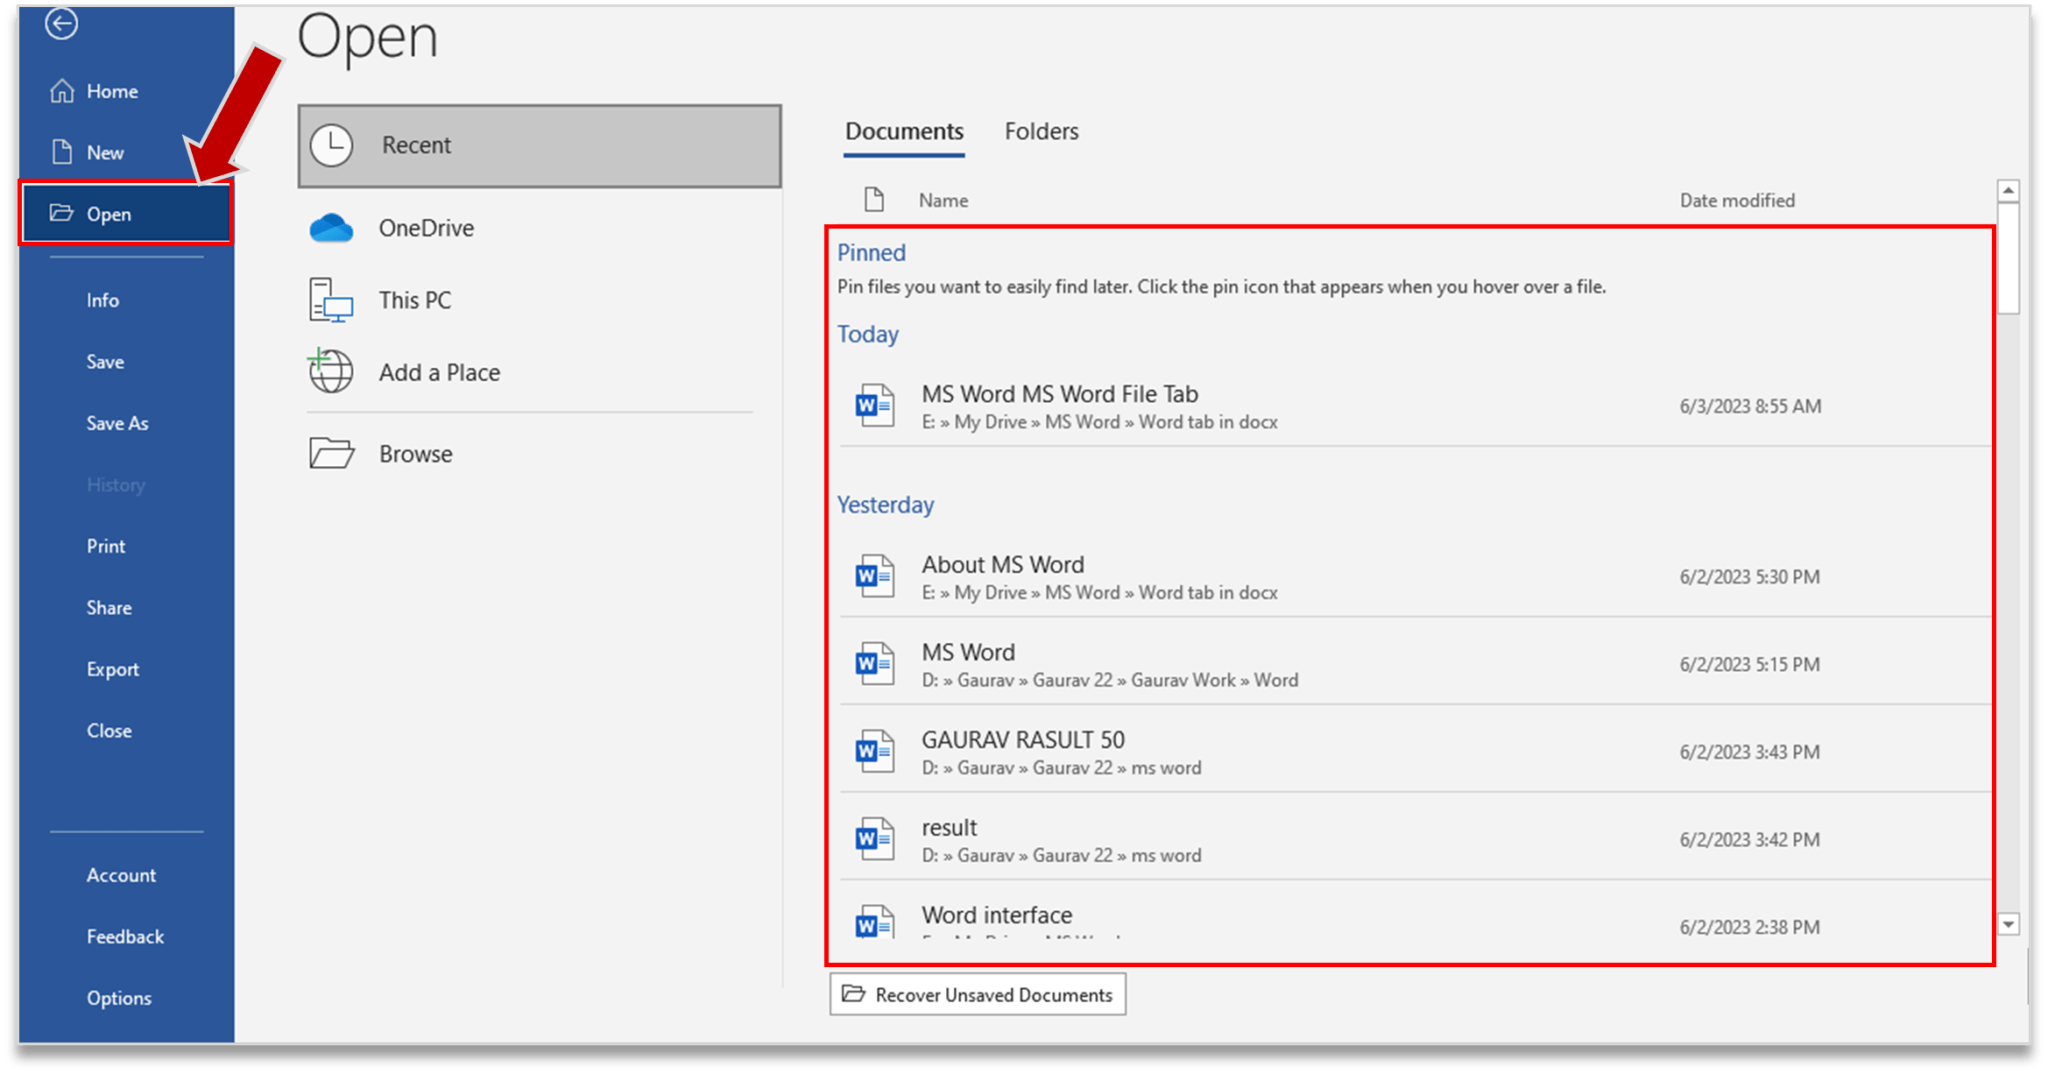2048x1074 pixels.
Task: Click the Recent clock icon
Action: pyautogui.click(x=331, y=145)
